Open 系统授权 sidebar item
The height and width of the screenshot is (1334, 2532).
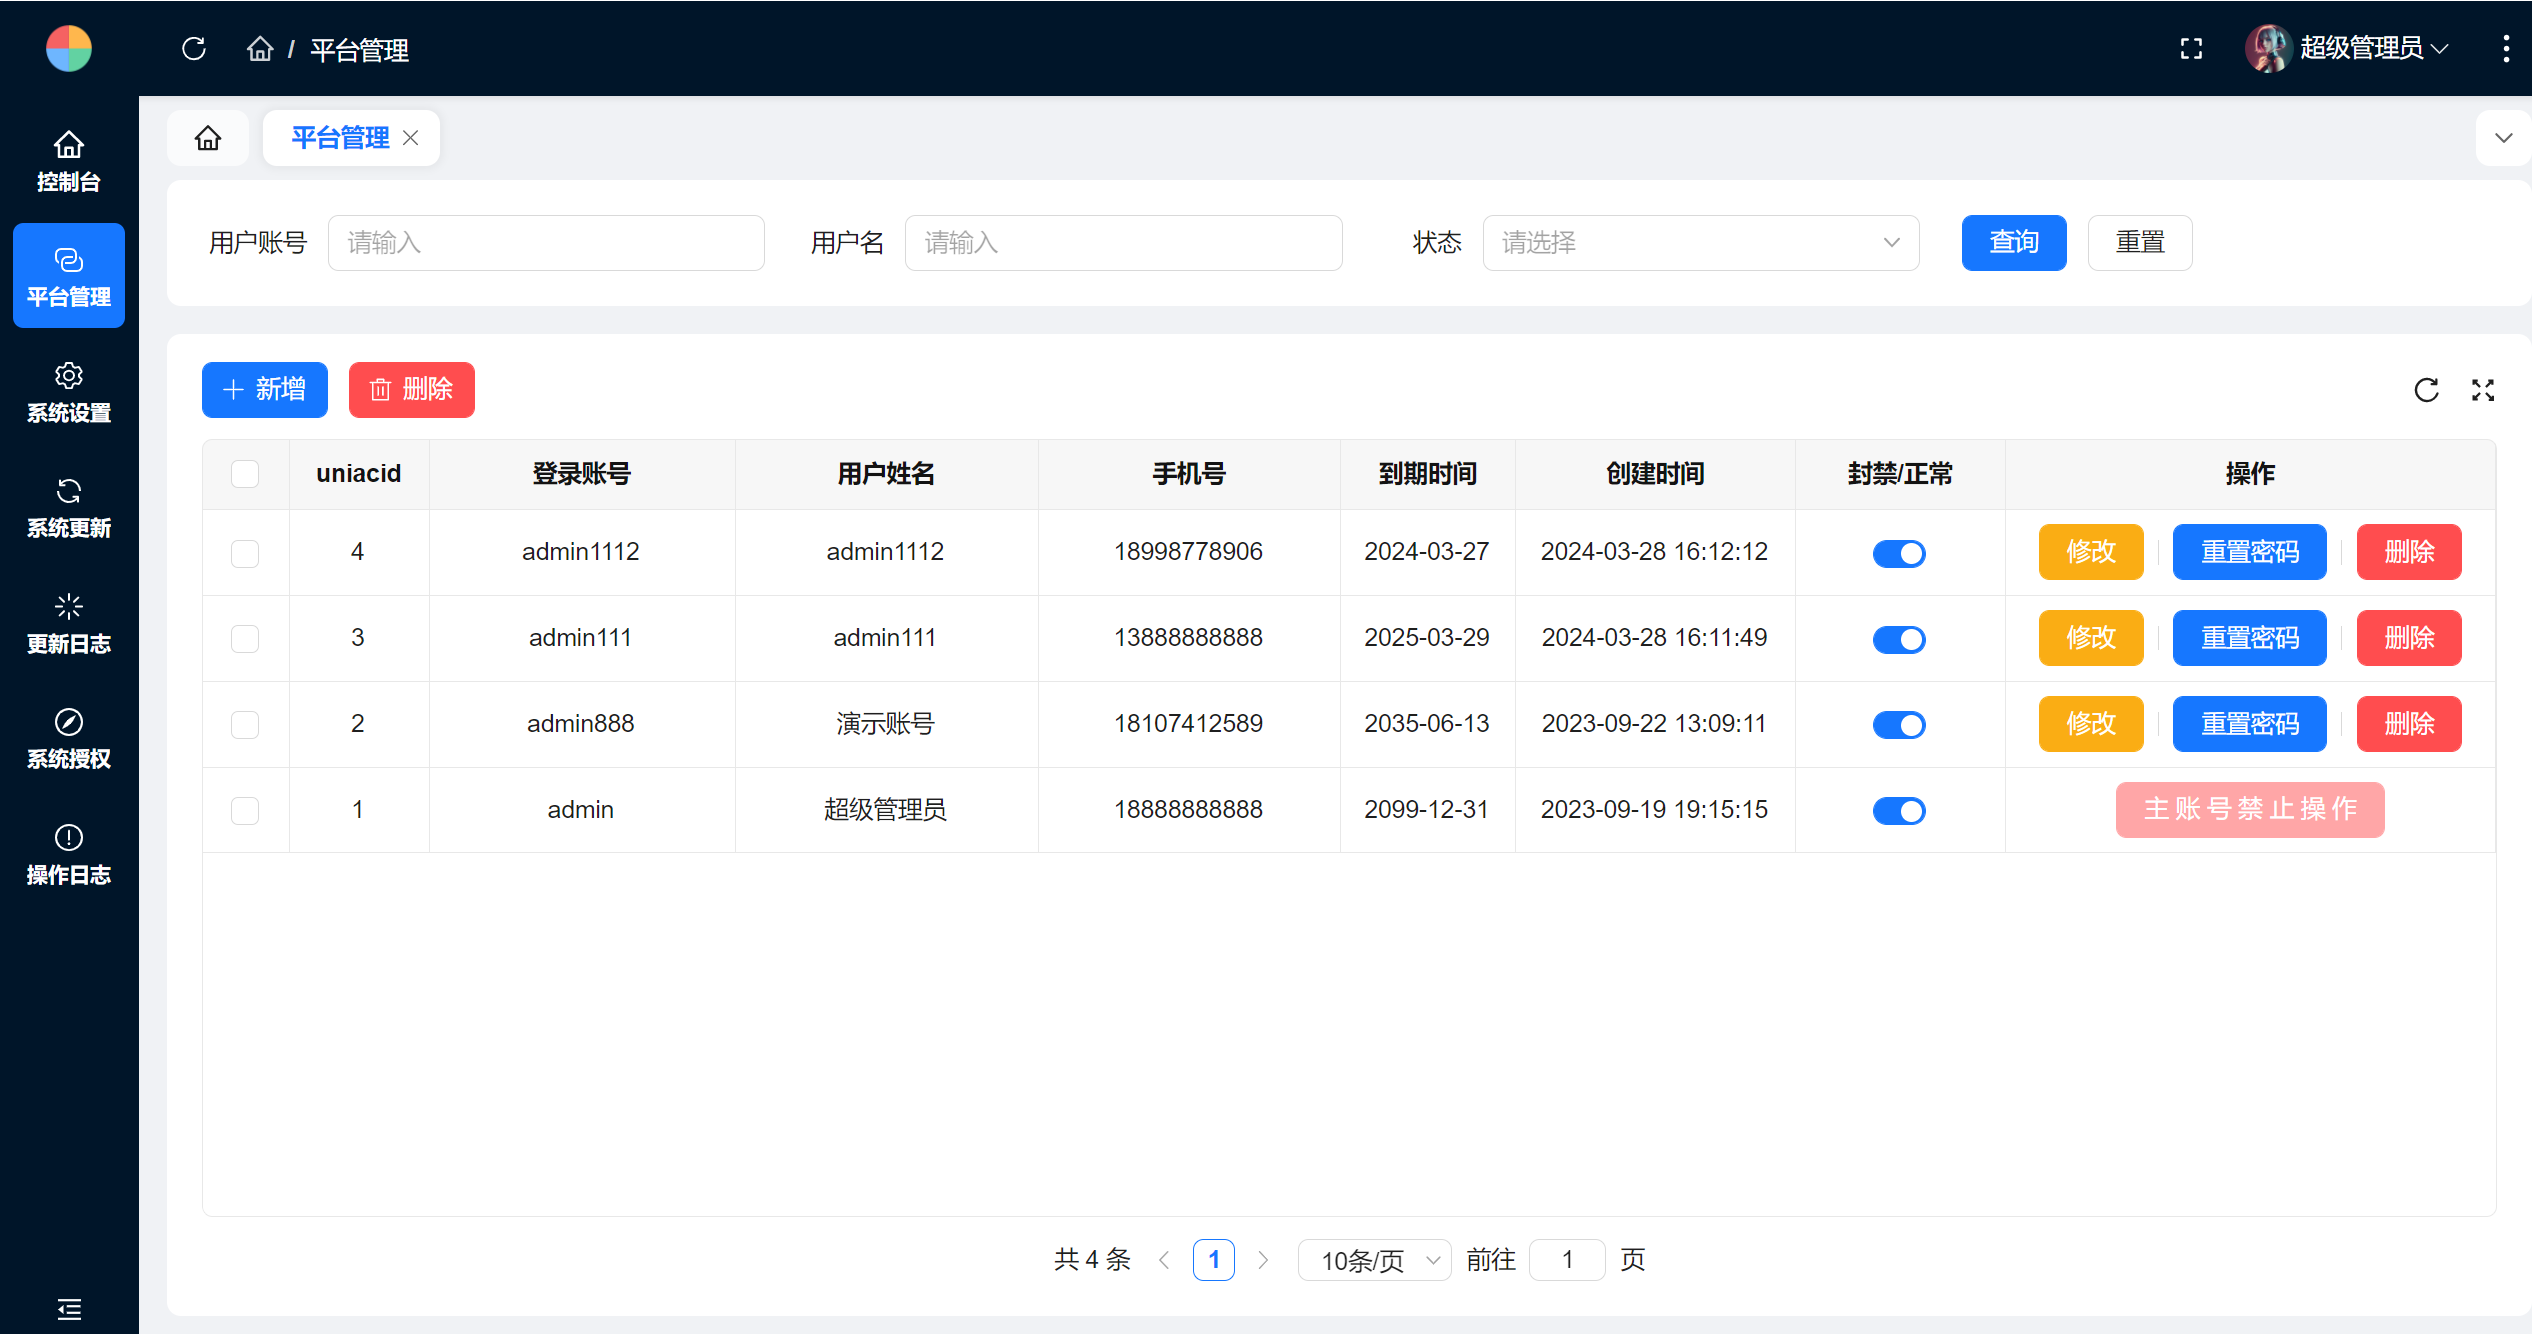click(x=68, y=738)
